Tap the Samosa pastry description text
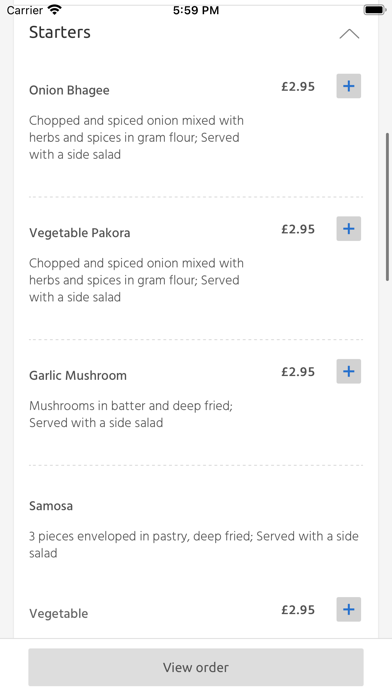 click(194, 545)
